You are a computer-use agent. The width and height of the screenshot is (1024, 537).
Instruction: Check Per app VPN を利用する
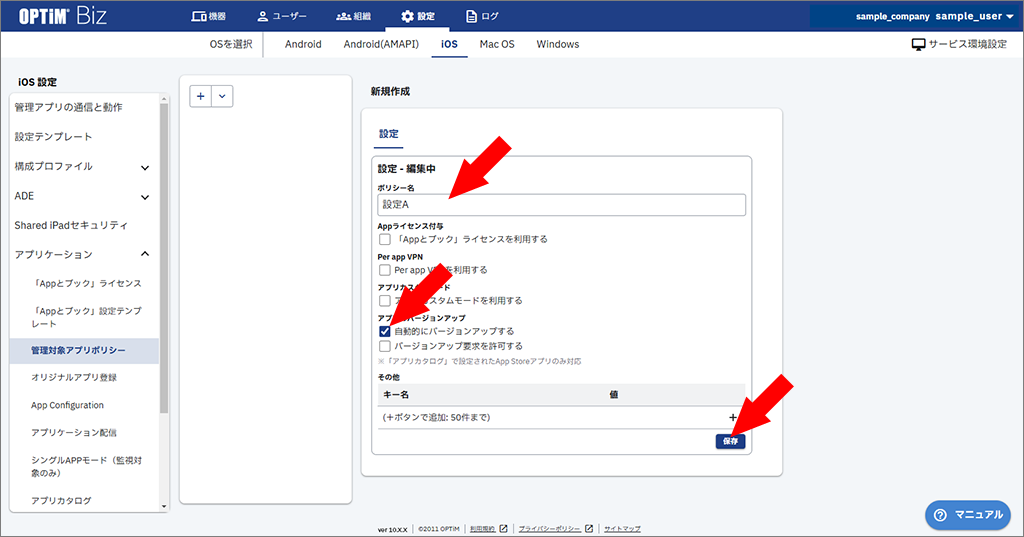(385, 270)
